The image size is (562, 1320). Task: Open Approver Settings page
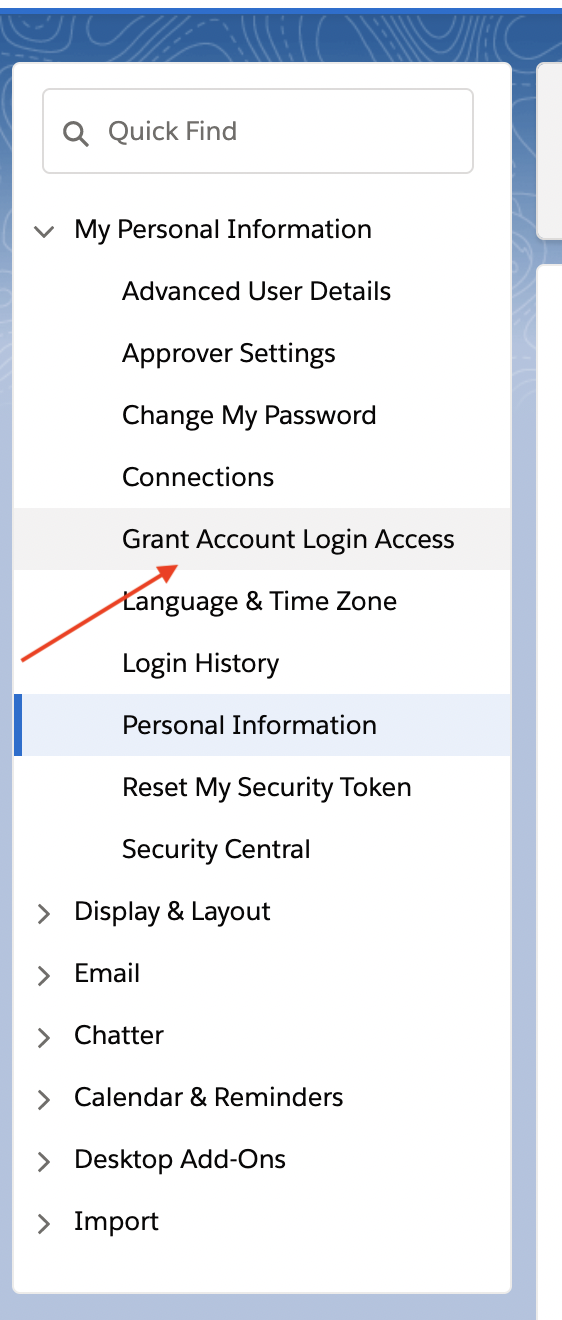(x=228, y=353)
